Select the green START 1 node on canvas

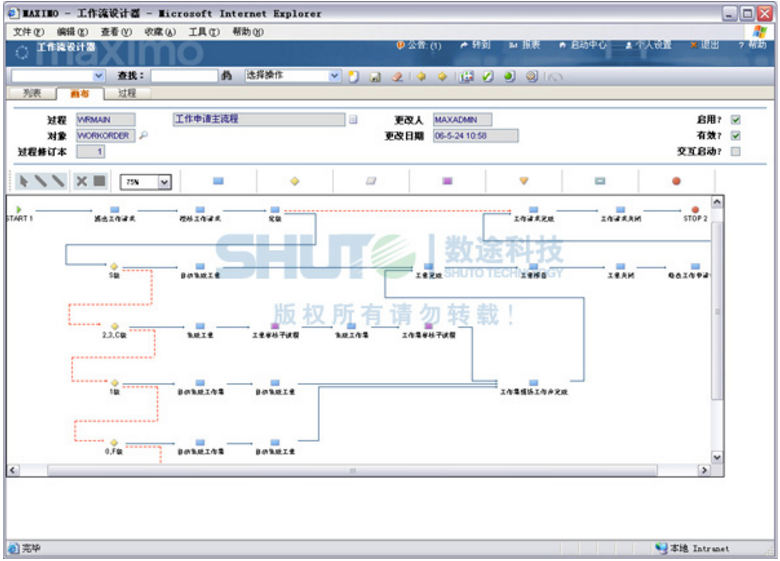(19, 209)
